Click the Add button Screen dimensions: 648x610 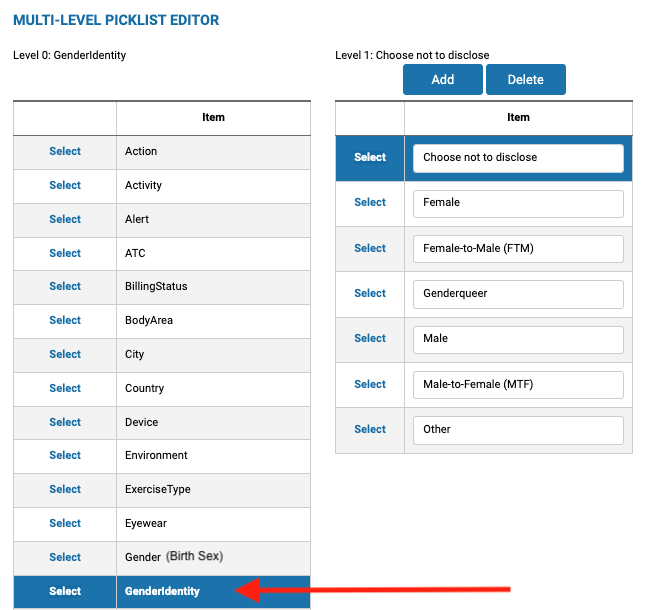pyautogui.click(x=443, y=79)
